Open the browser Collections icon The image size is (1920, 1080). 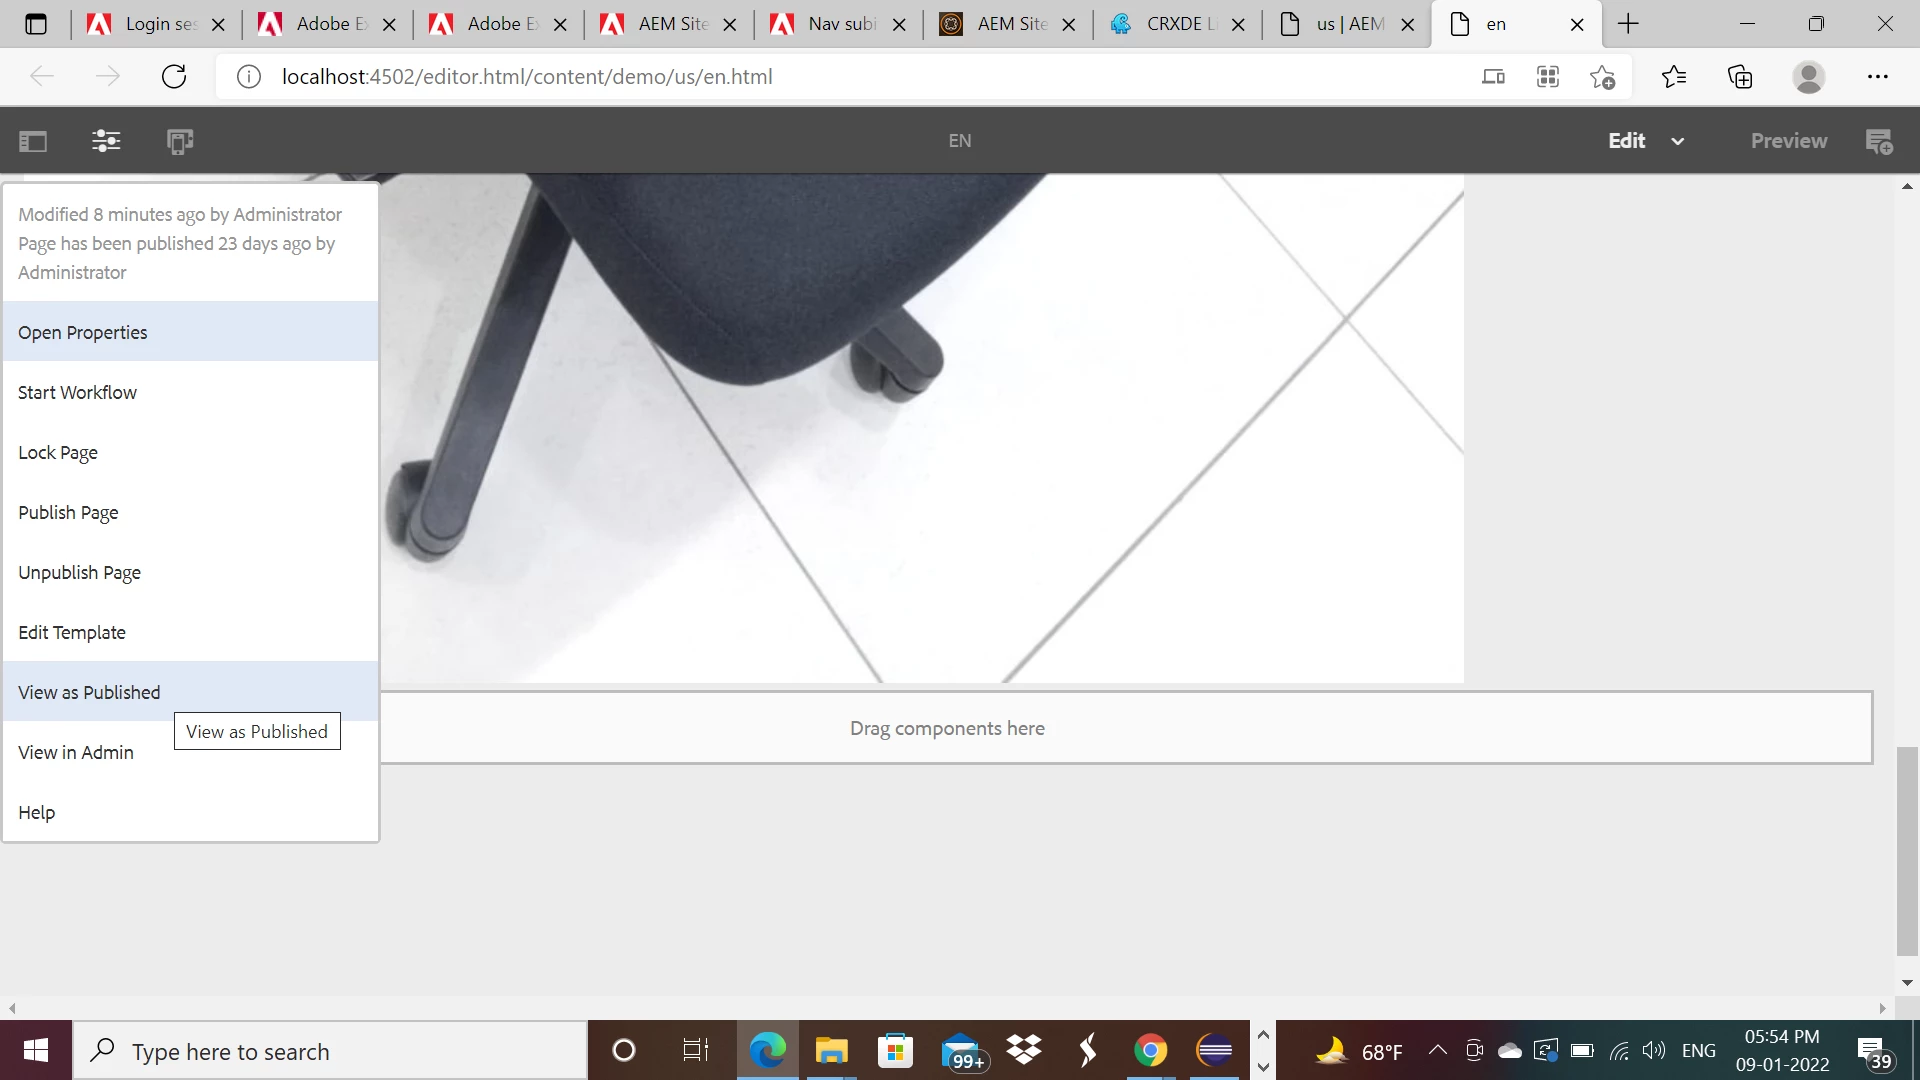coord(1740,77)
